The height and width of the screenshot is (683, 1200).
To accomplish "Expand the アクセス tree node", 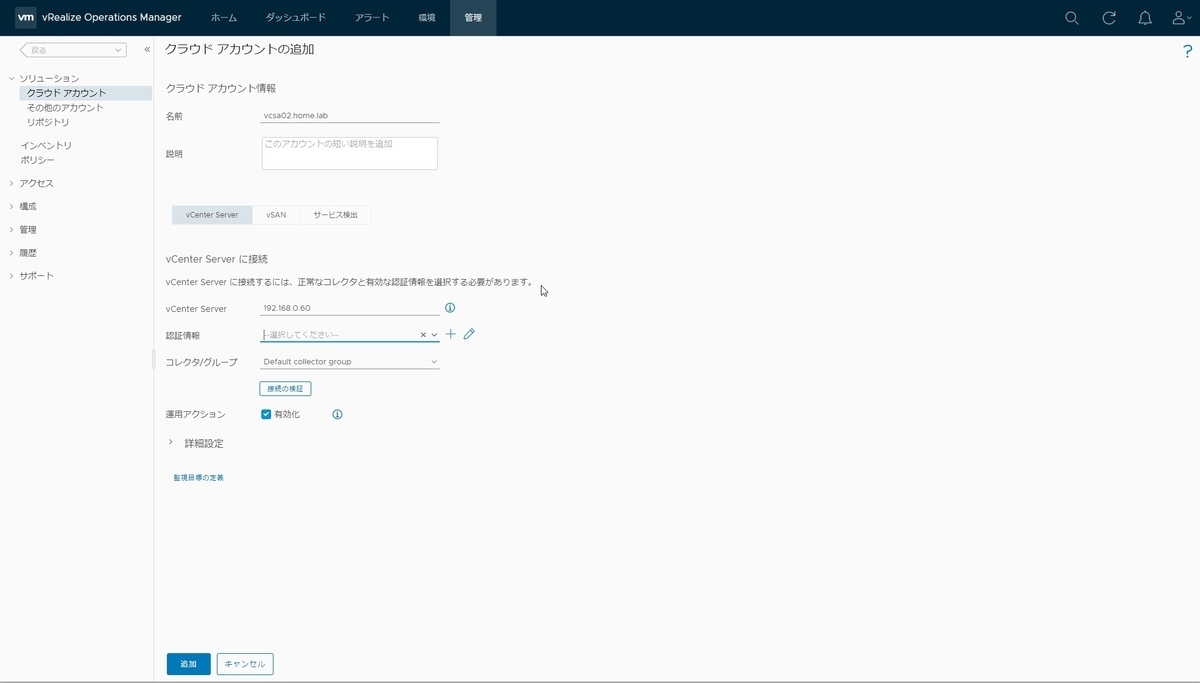I will tap(11, 183).
